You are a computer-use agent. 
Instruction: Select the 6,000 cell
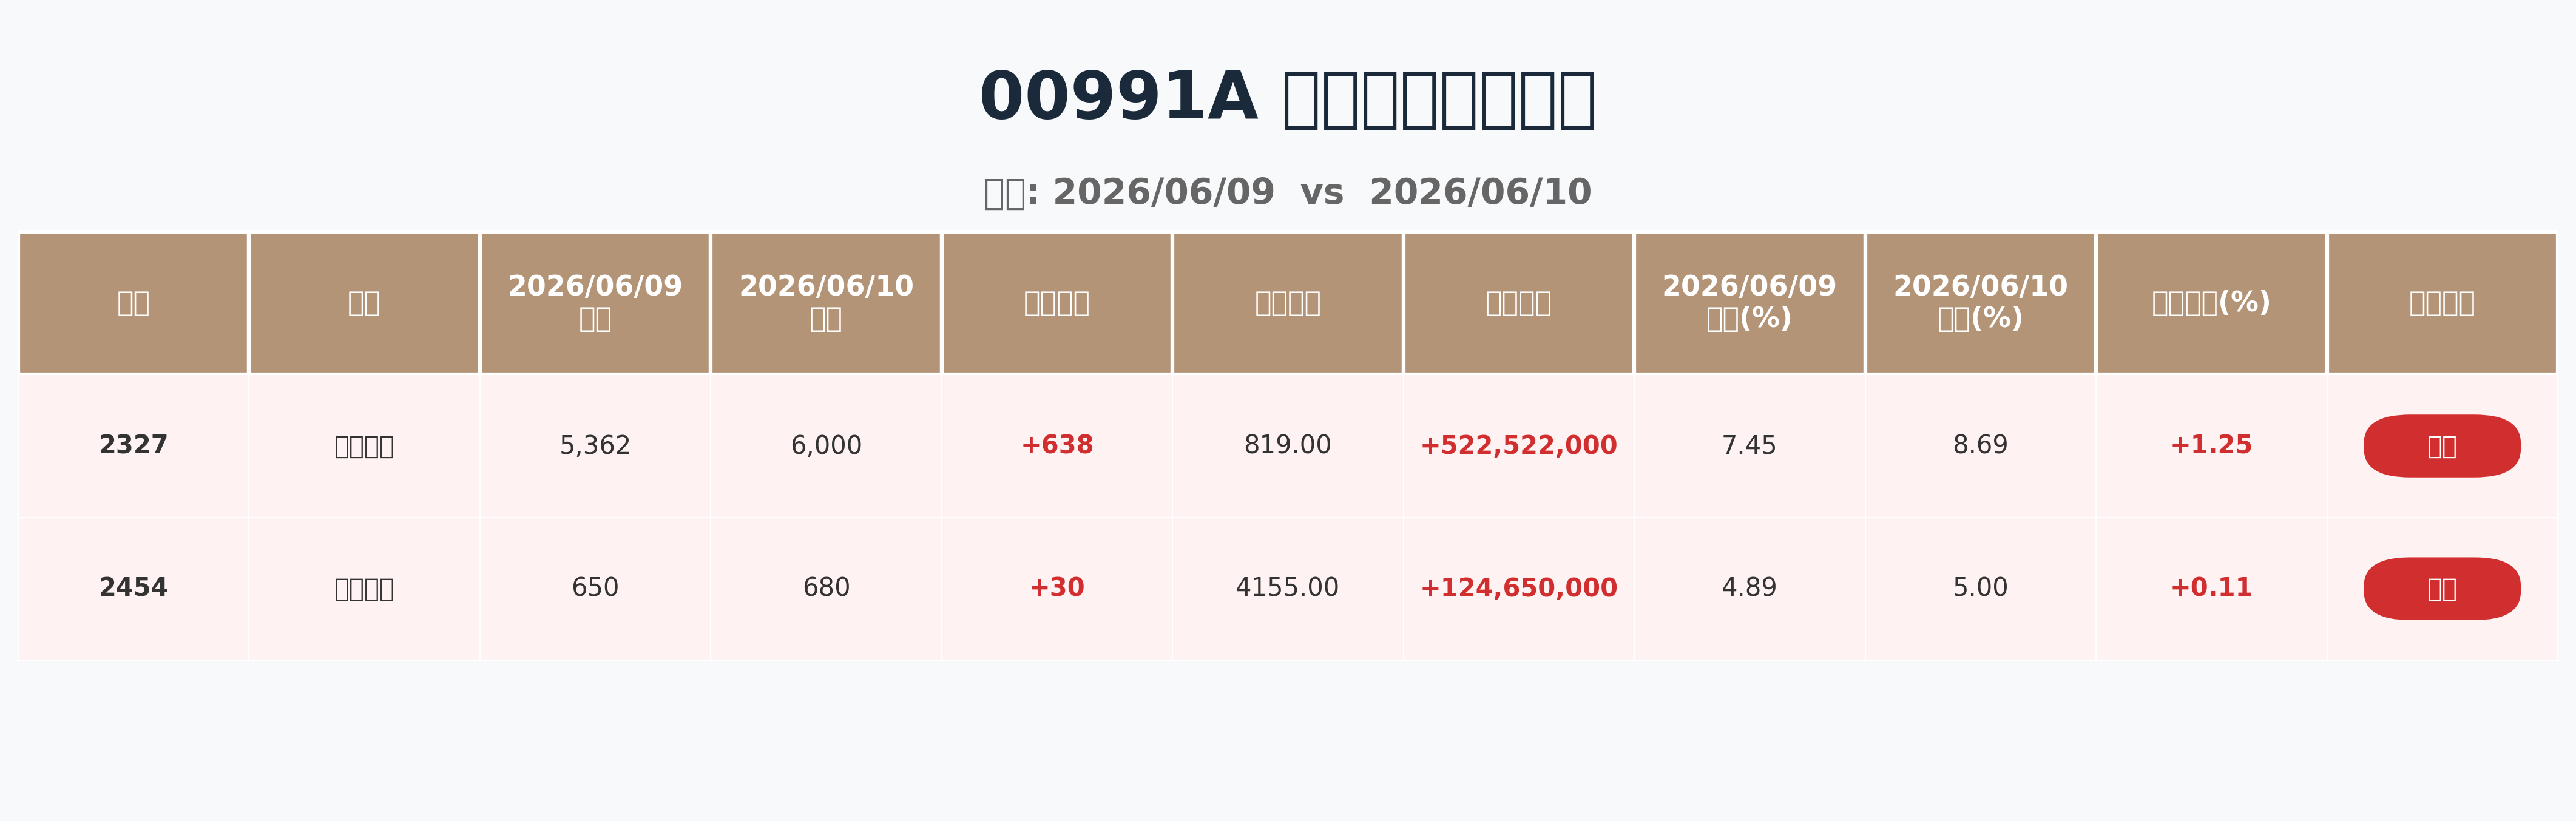tap(826, 445)
